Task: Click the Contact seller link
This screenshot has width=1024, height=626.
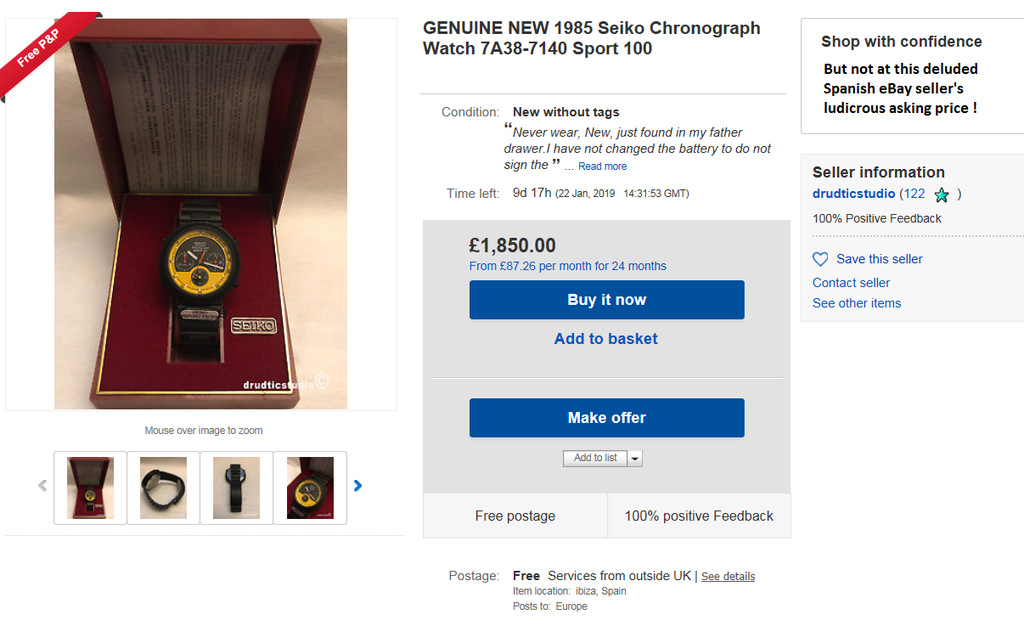Action: point(851,283)
